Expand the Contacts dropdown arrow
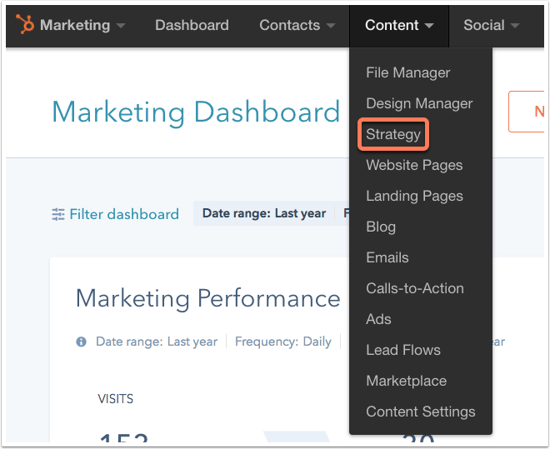The width and height of the screenshot is (550, 449). pos(331,26)
